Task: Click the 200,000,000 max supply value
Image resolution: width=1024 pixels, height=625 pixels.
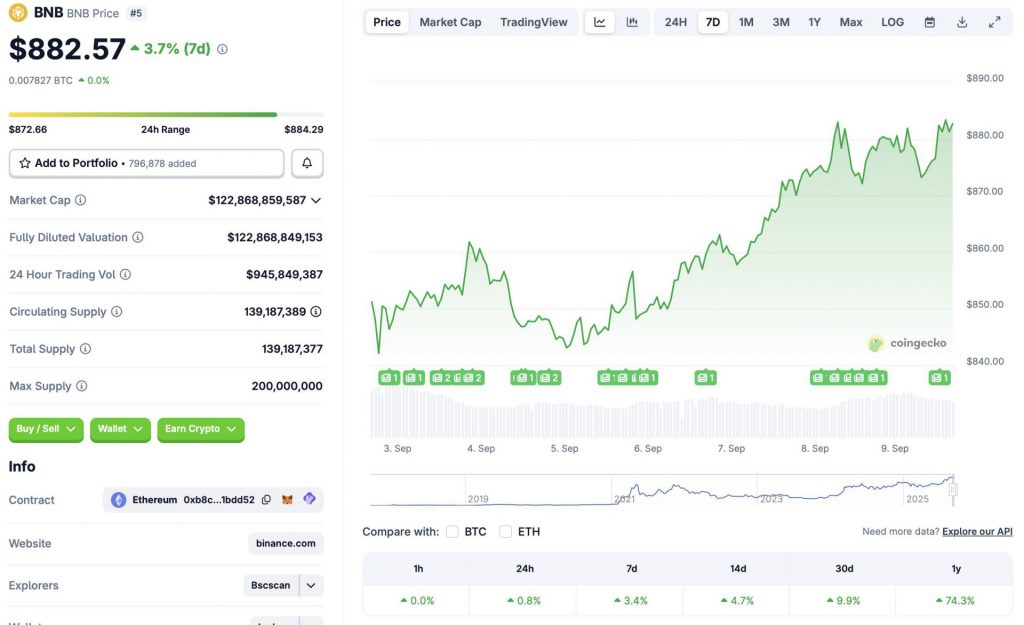Action: [287, 387]
